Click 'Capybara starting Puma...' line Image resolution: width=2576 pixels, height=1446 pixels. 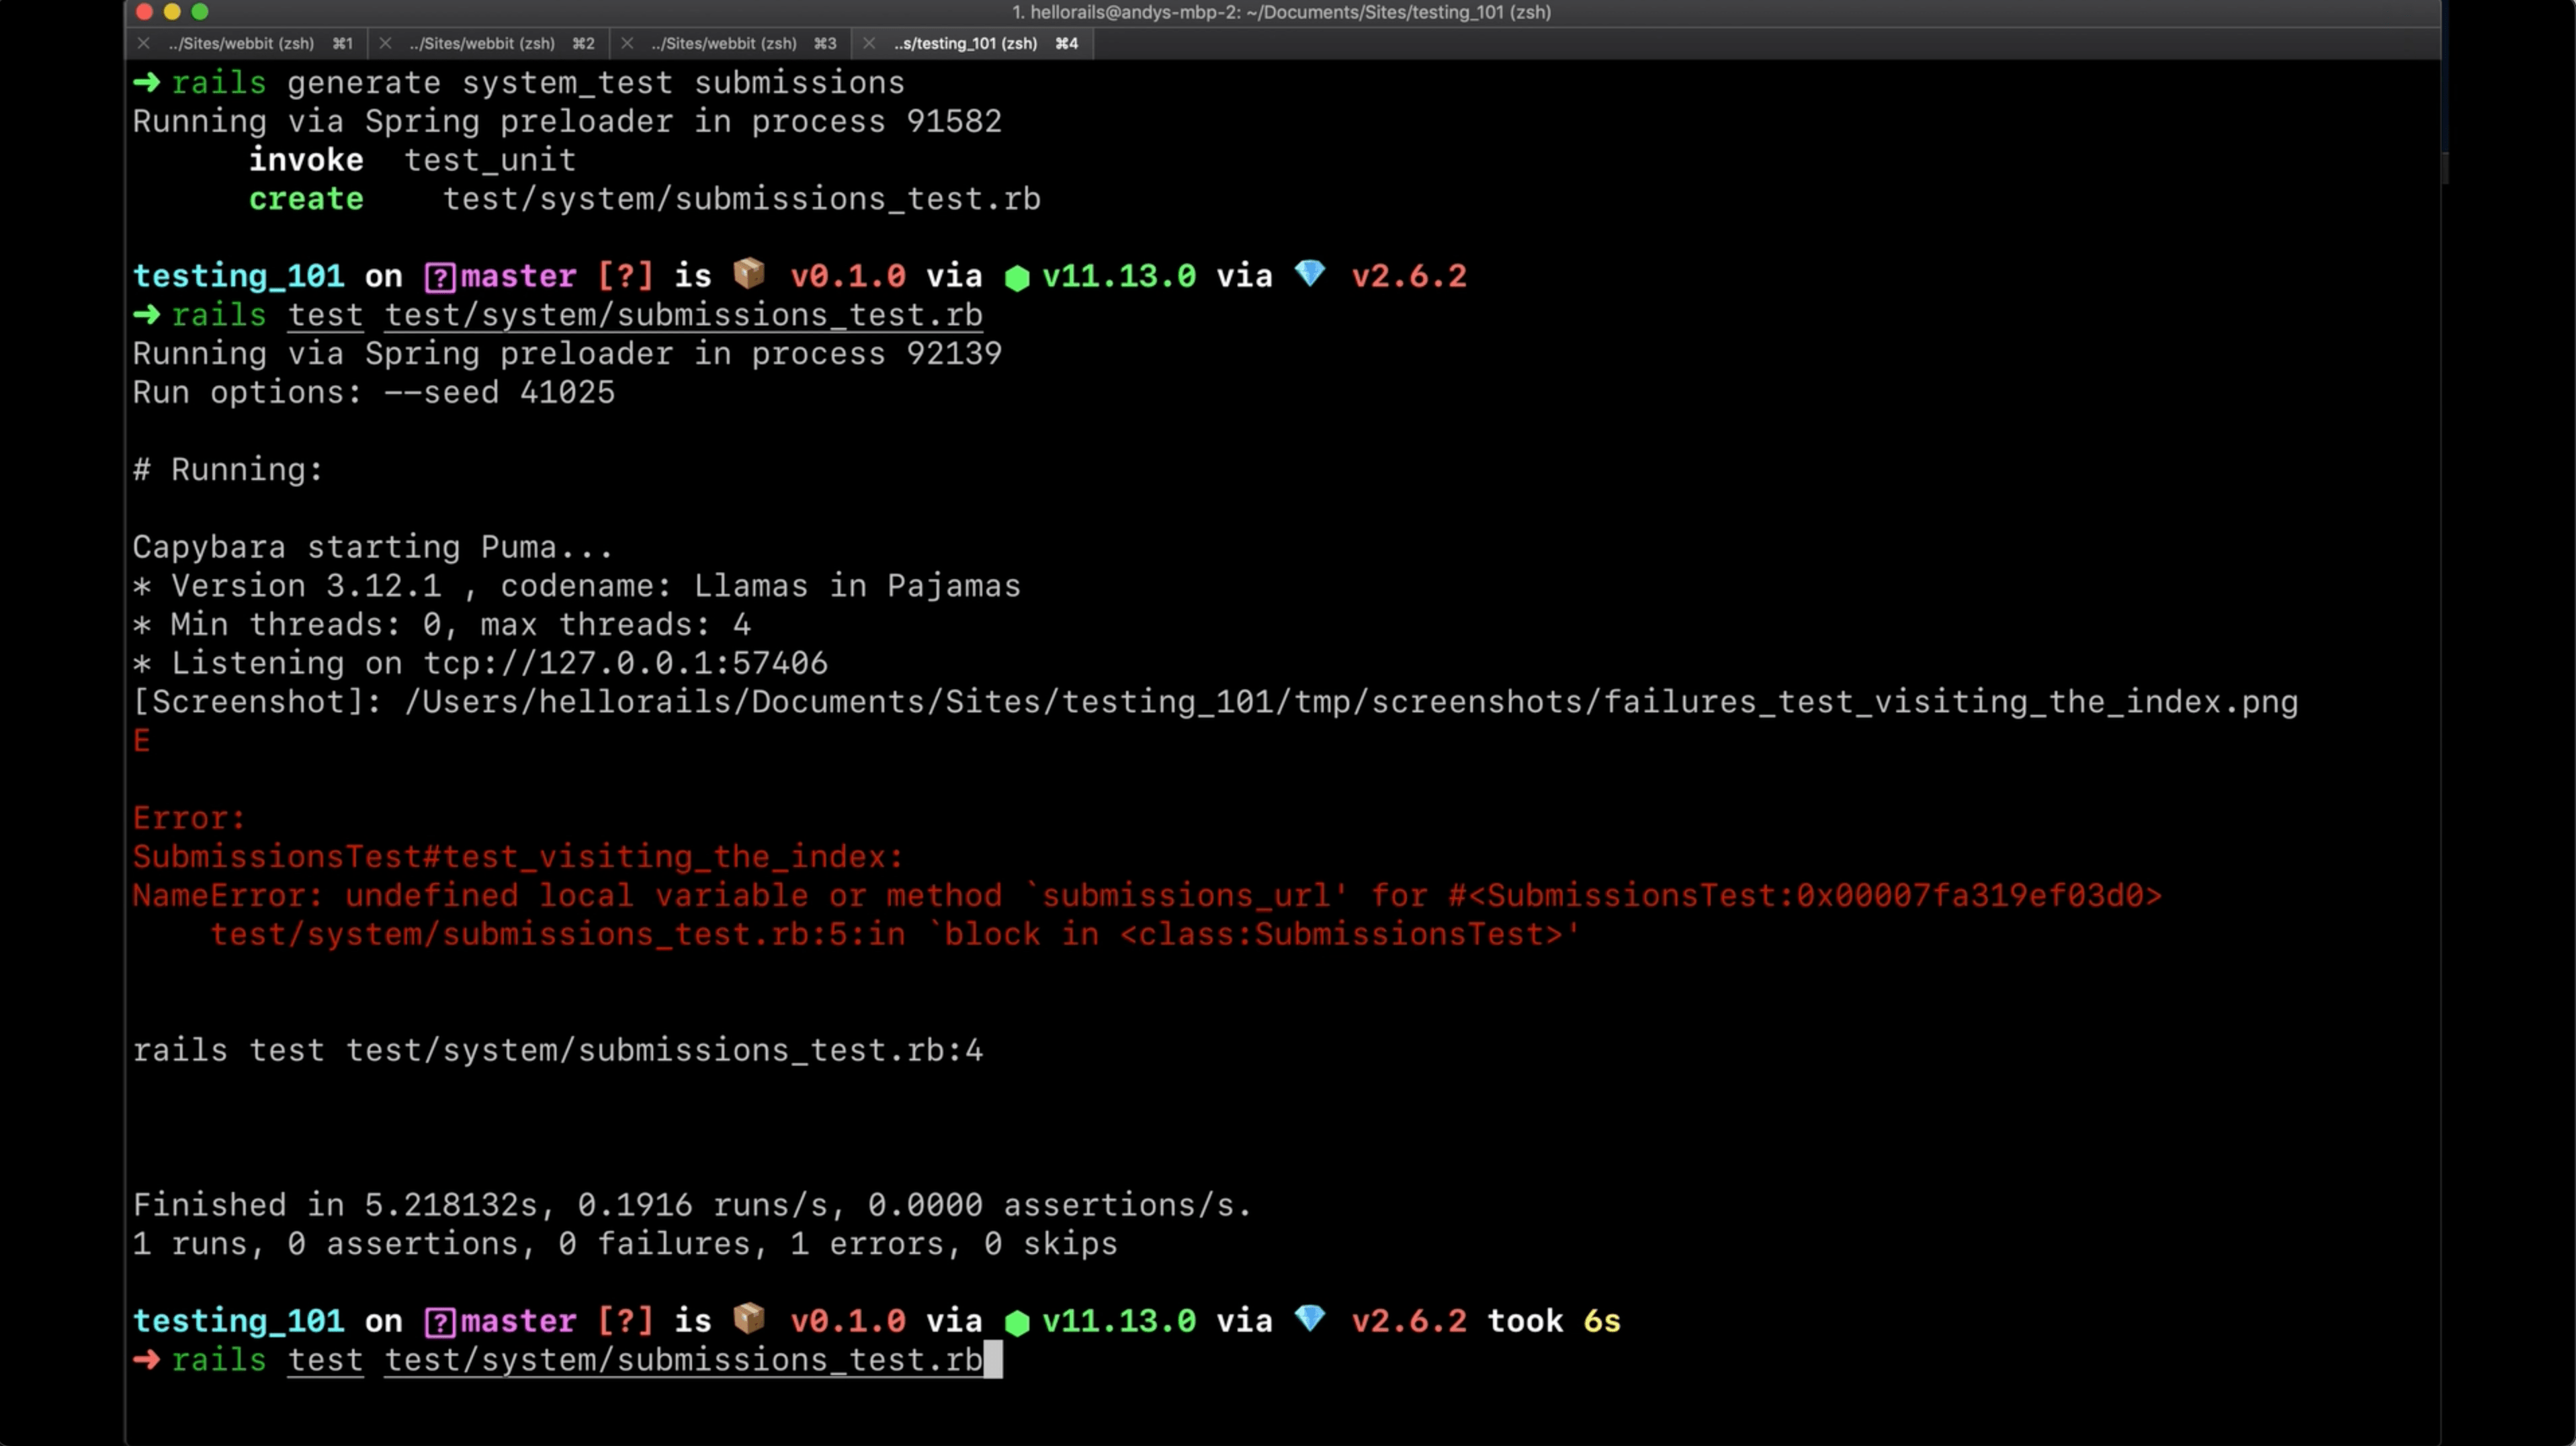coord(372,547)
